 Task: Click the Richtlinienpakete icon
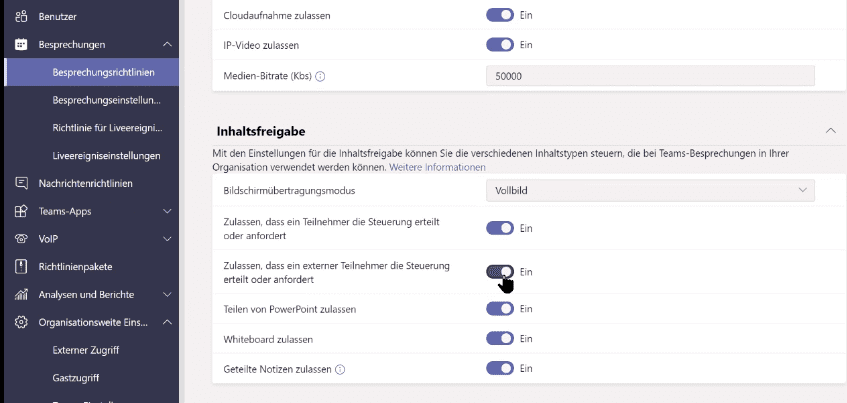click(21, 267)
